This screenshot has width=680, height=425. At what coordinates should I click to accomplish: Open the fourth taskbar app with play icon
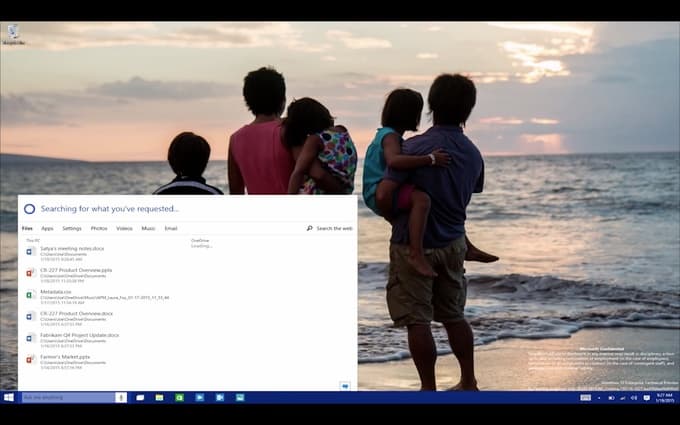point(199,397)
